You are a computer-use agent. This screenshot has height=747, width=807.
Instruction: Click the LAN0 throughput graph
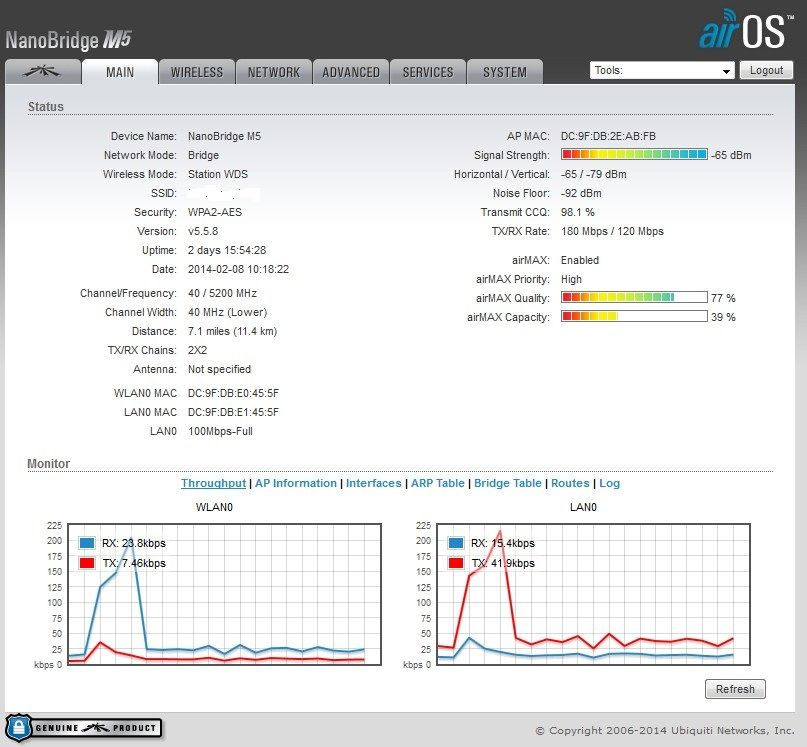click(x=593, y=595)
